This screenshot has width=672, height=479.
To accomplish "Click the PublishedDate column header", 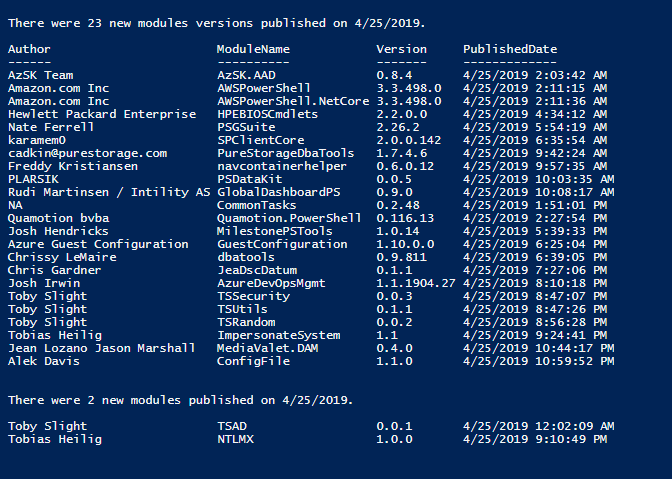I will 510,49.
